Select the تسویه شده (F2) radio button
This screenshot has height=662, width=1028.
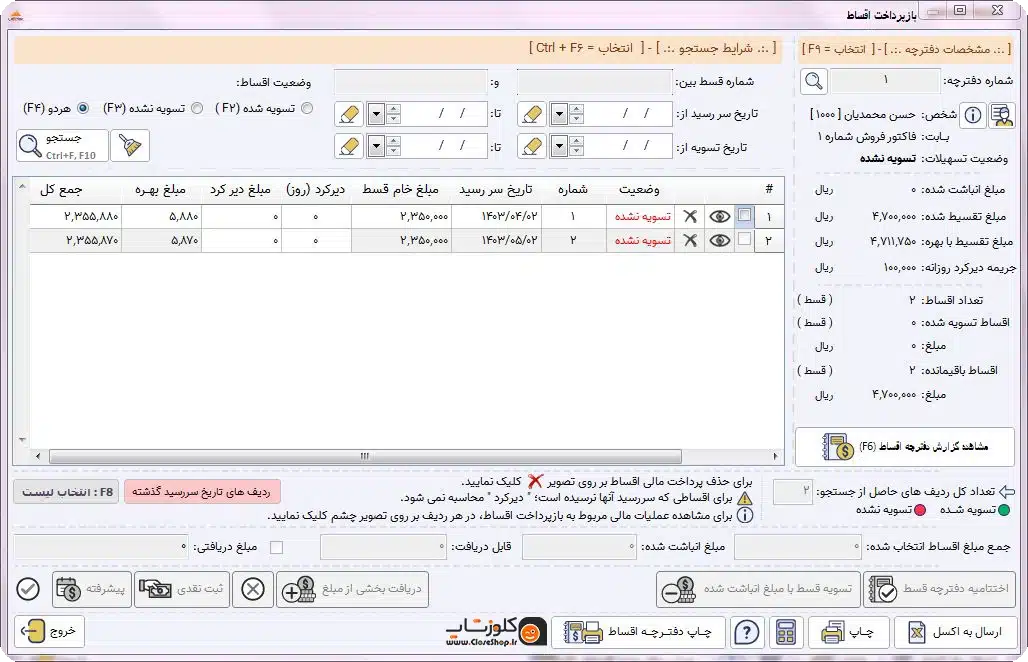[x=307, y=108]
